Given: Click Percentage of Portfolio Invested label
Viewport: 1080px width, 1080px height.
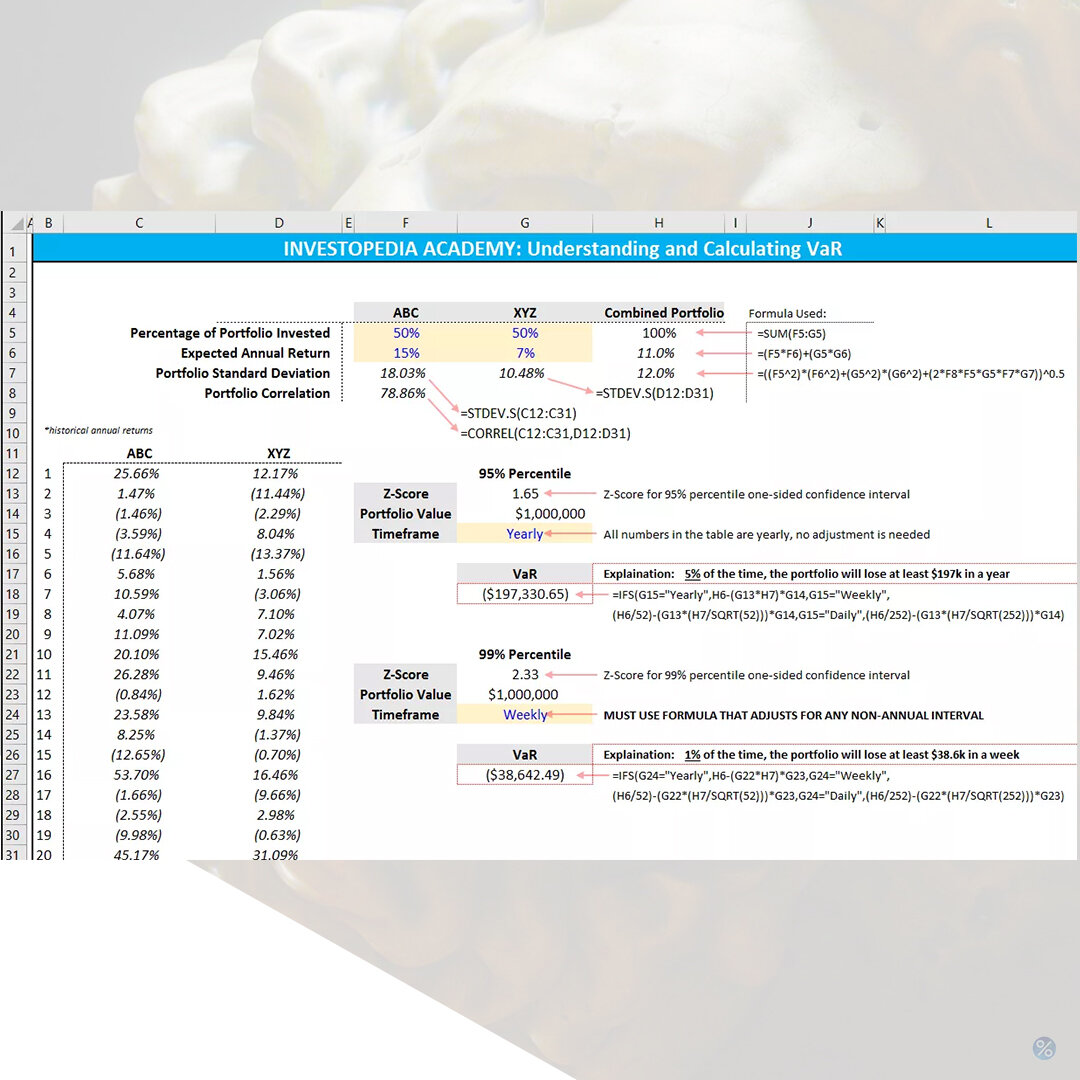Looking at the screenshot, I should 230,333.
